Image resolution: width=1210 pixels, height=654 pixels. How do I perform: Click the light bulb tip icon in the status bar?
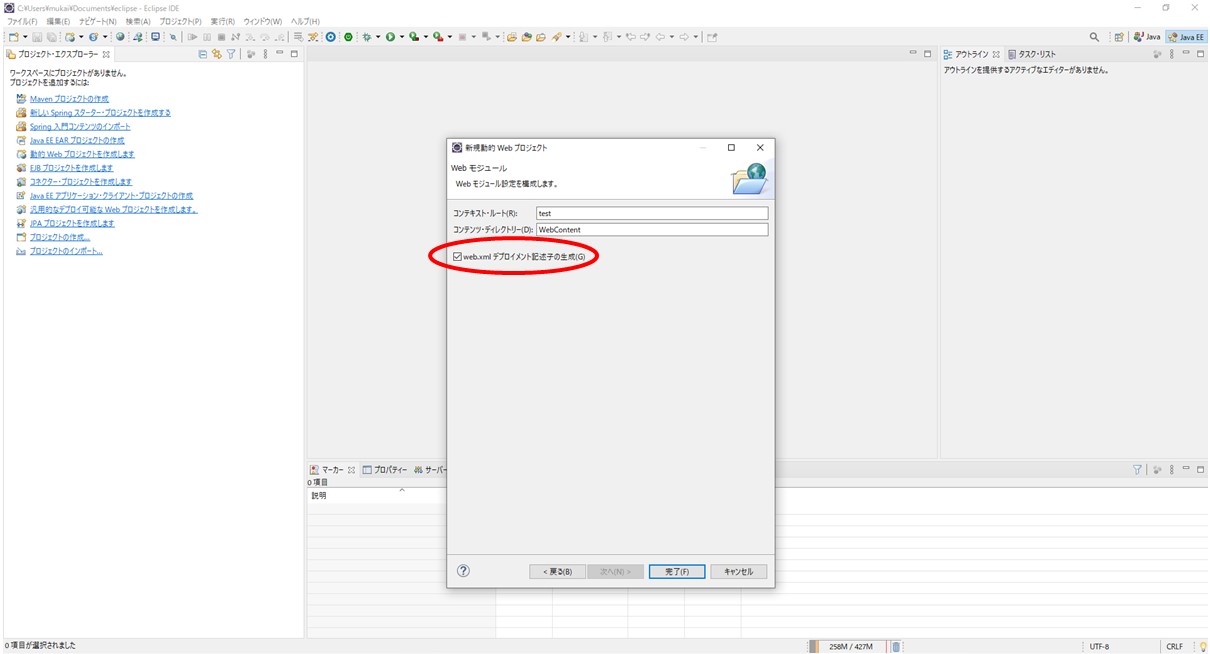(1203, 646)
